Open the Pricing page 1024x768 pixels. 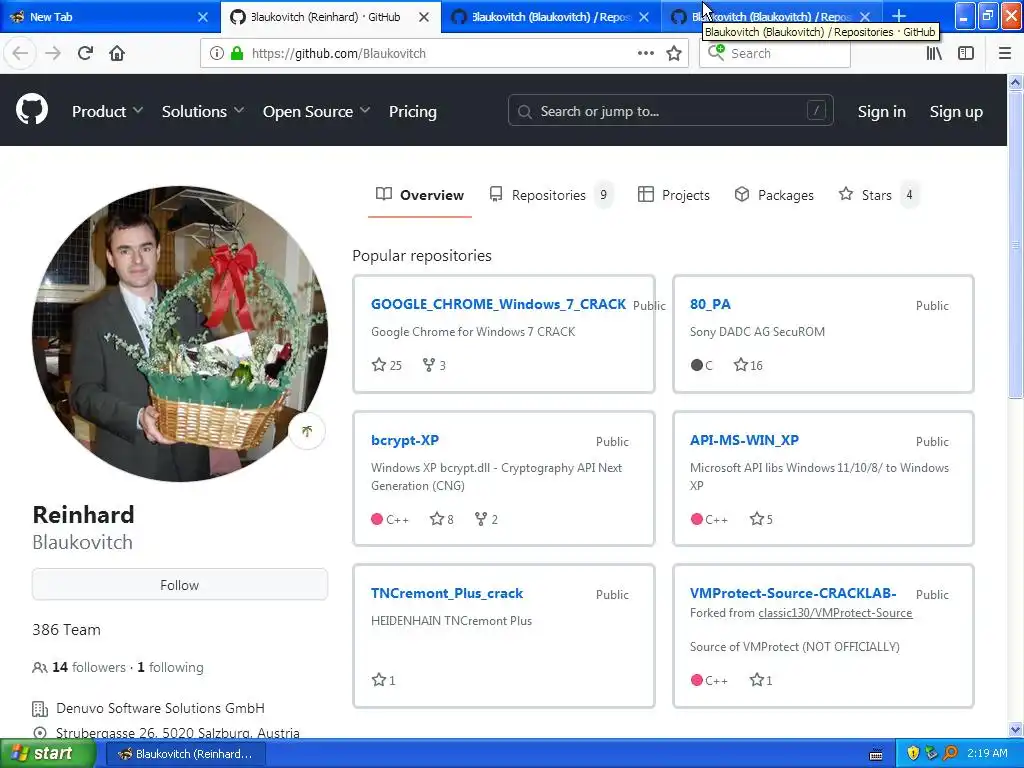(x=413, y=112)
